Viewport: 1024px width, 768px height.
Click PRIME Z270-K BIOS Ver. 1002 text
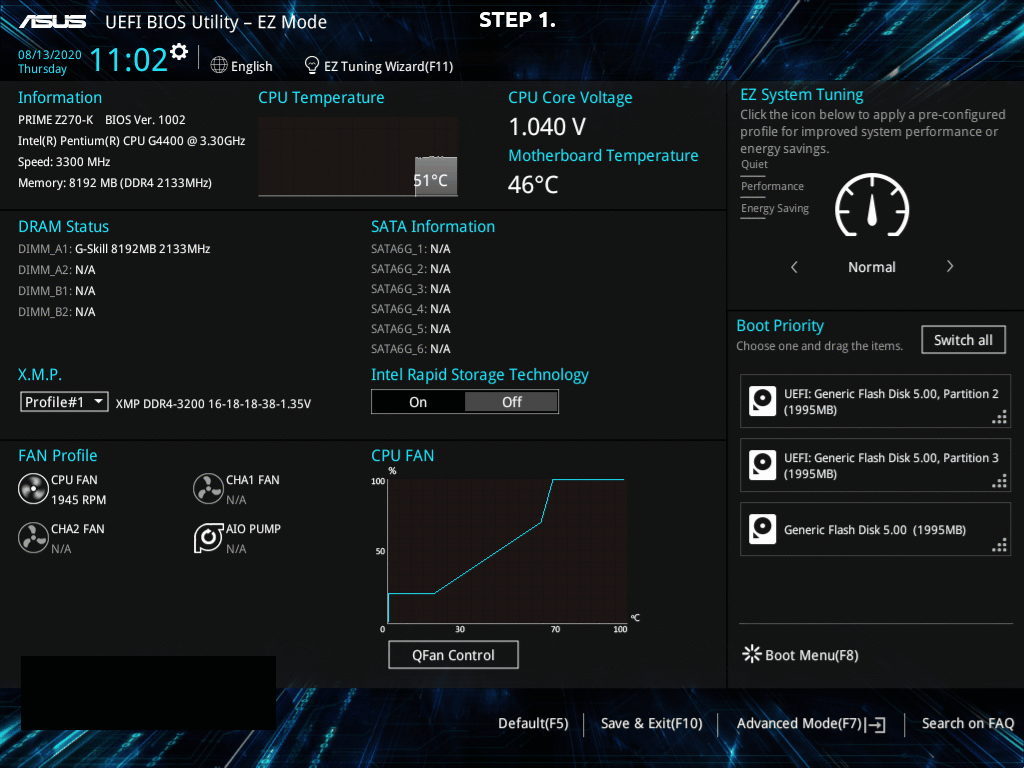(101, 120)
